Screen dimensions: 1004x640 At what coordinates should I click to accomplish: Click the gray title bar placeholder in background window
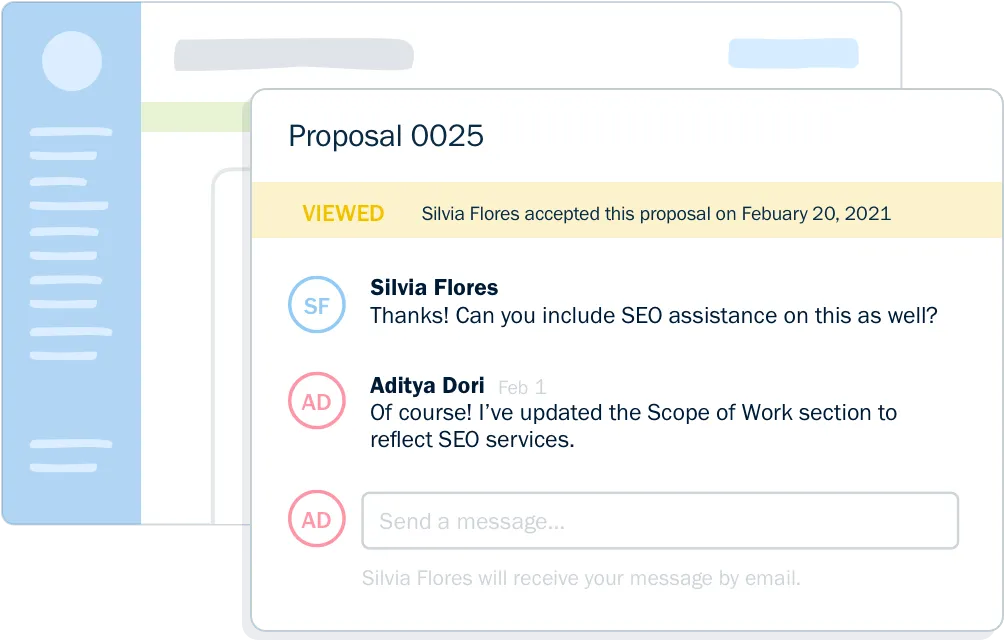click(294, 54)
